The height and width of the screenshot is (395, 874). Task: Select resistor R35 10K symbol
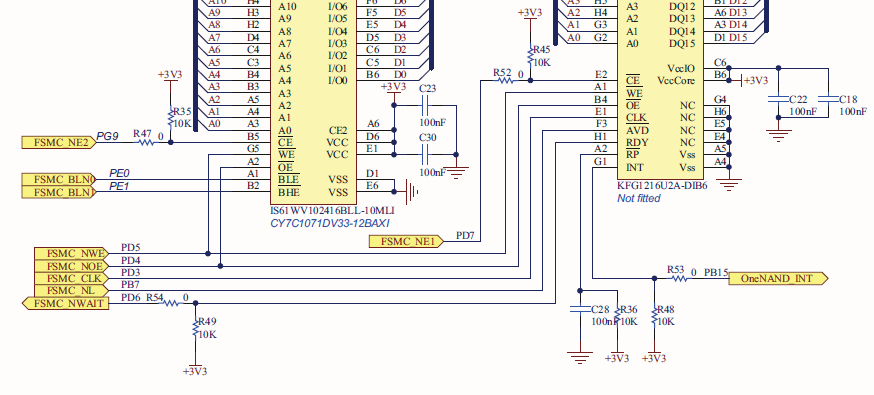[x=171, y=118]
